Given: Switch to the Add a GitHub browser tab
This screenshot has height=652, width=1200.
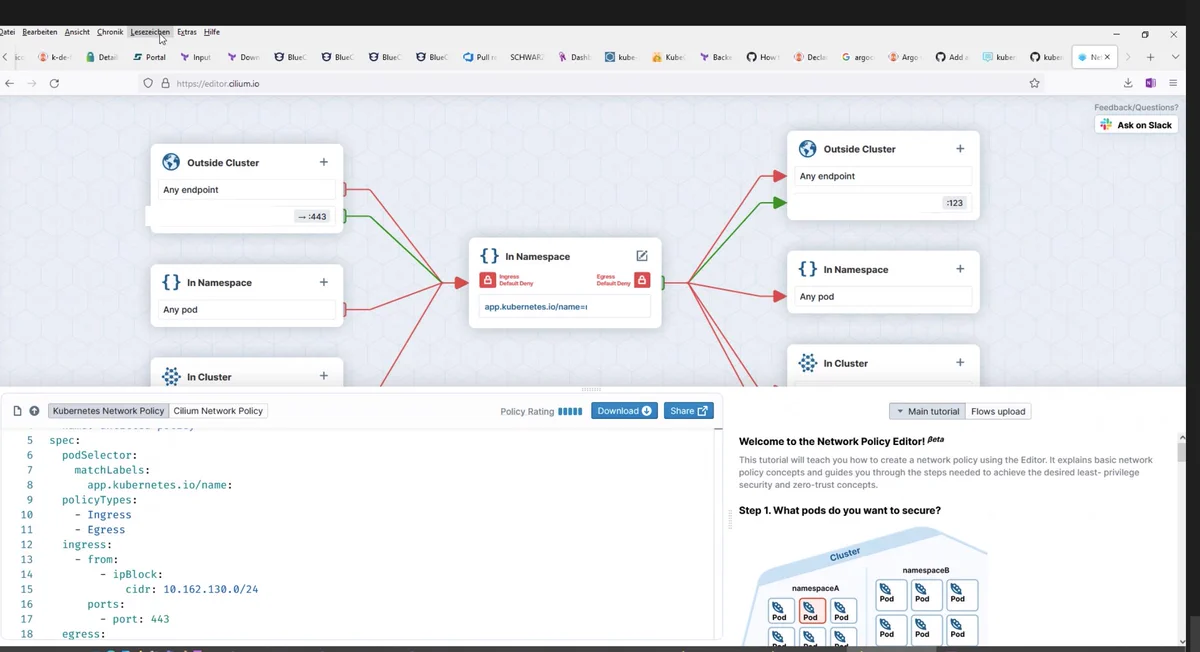Looking at the screenshot, I should [951, 57].
